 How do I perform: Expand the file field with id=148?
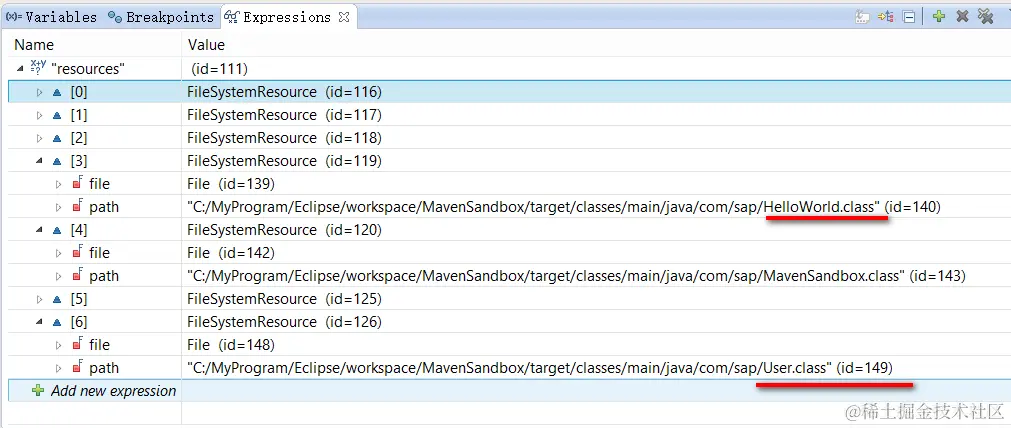tap(59, 345)
